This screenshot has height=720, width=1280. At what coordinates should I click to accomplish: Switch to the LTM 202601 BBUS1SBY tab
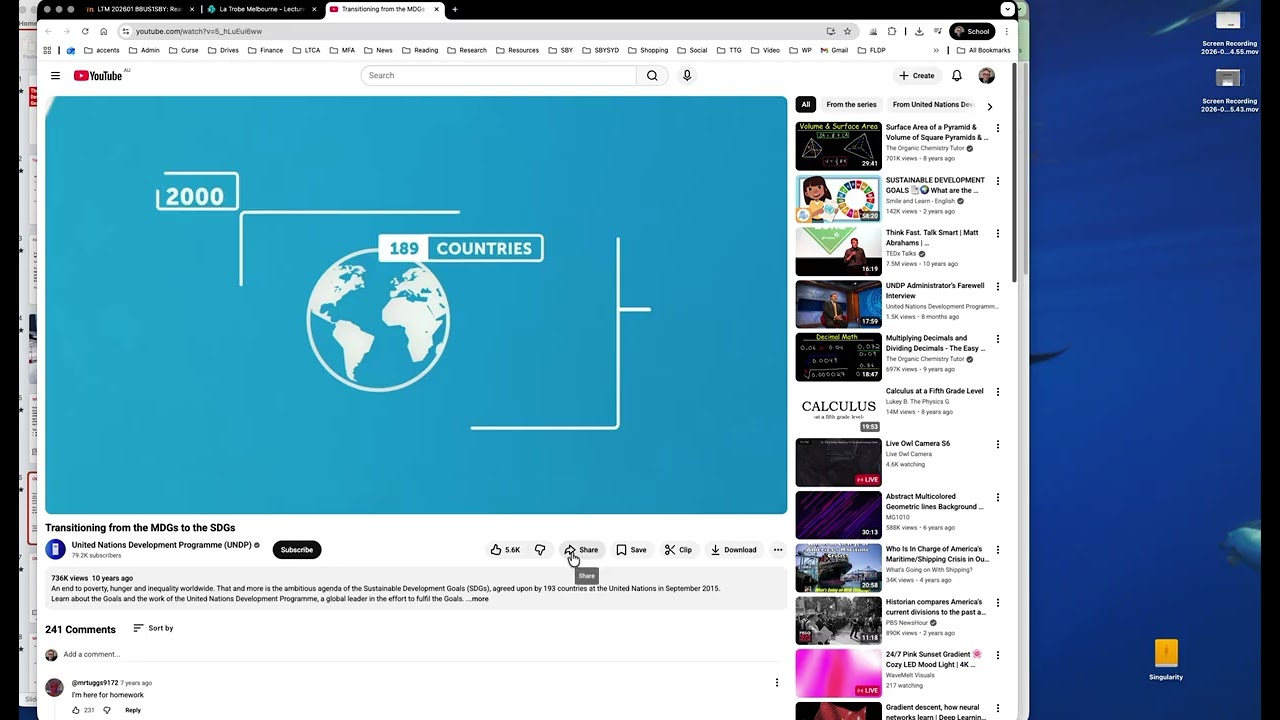click(x=138, y=9)
